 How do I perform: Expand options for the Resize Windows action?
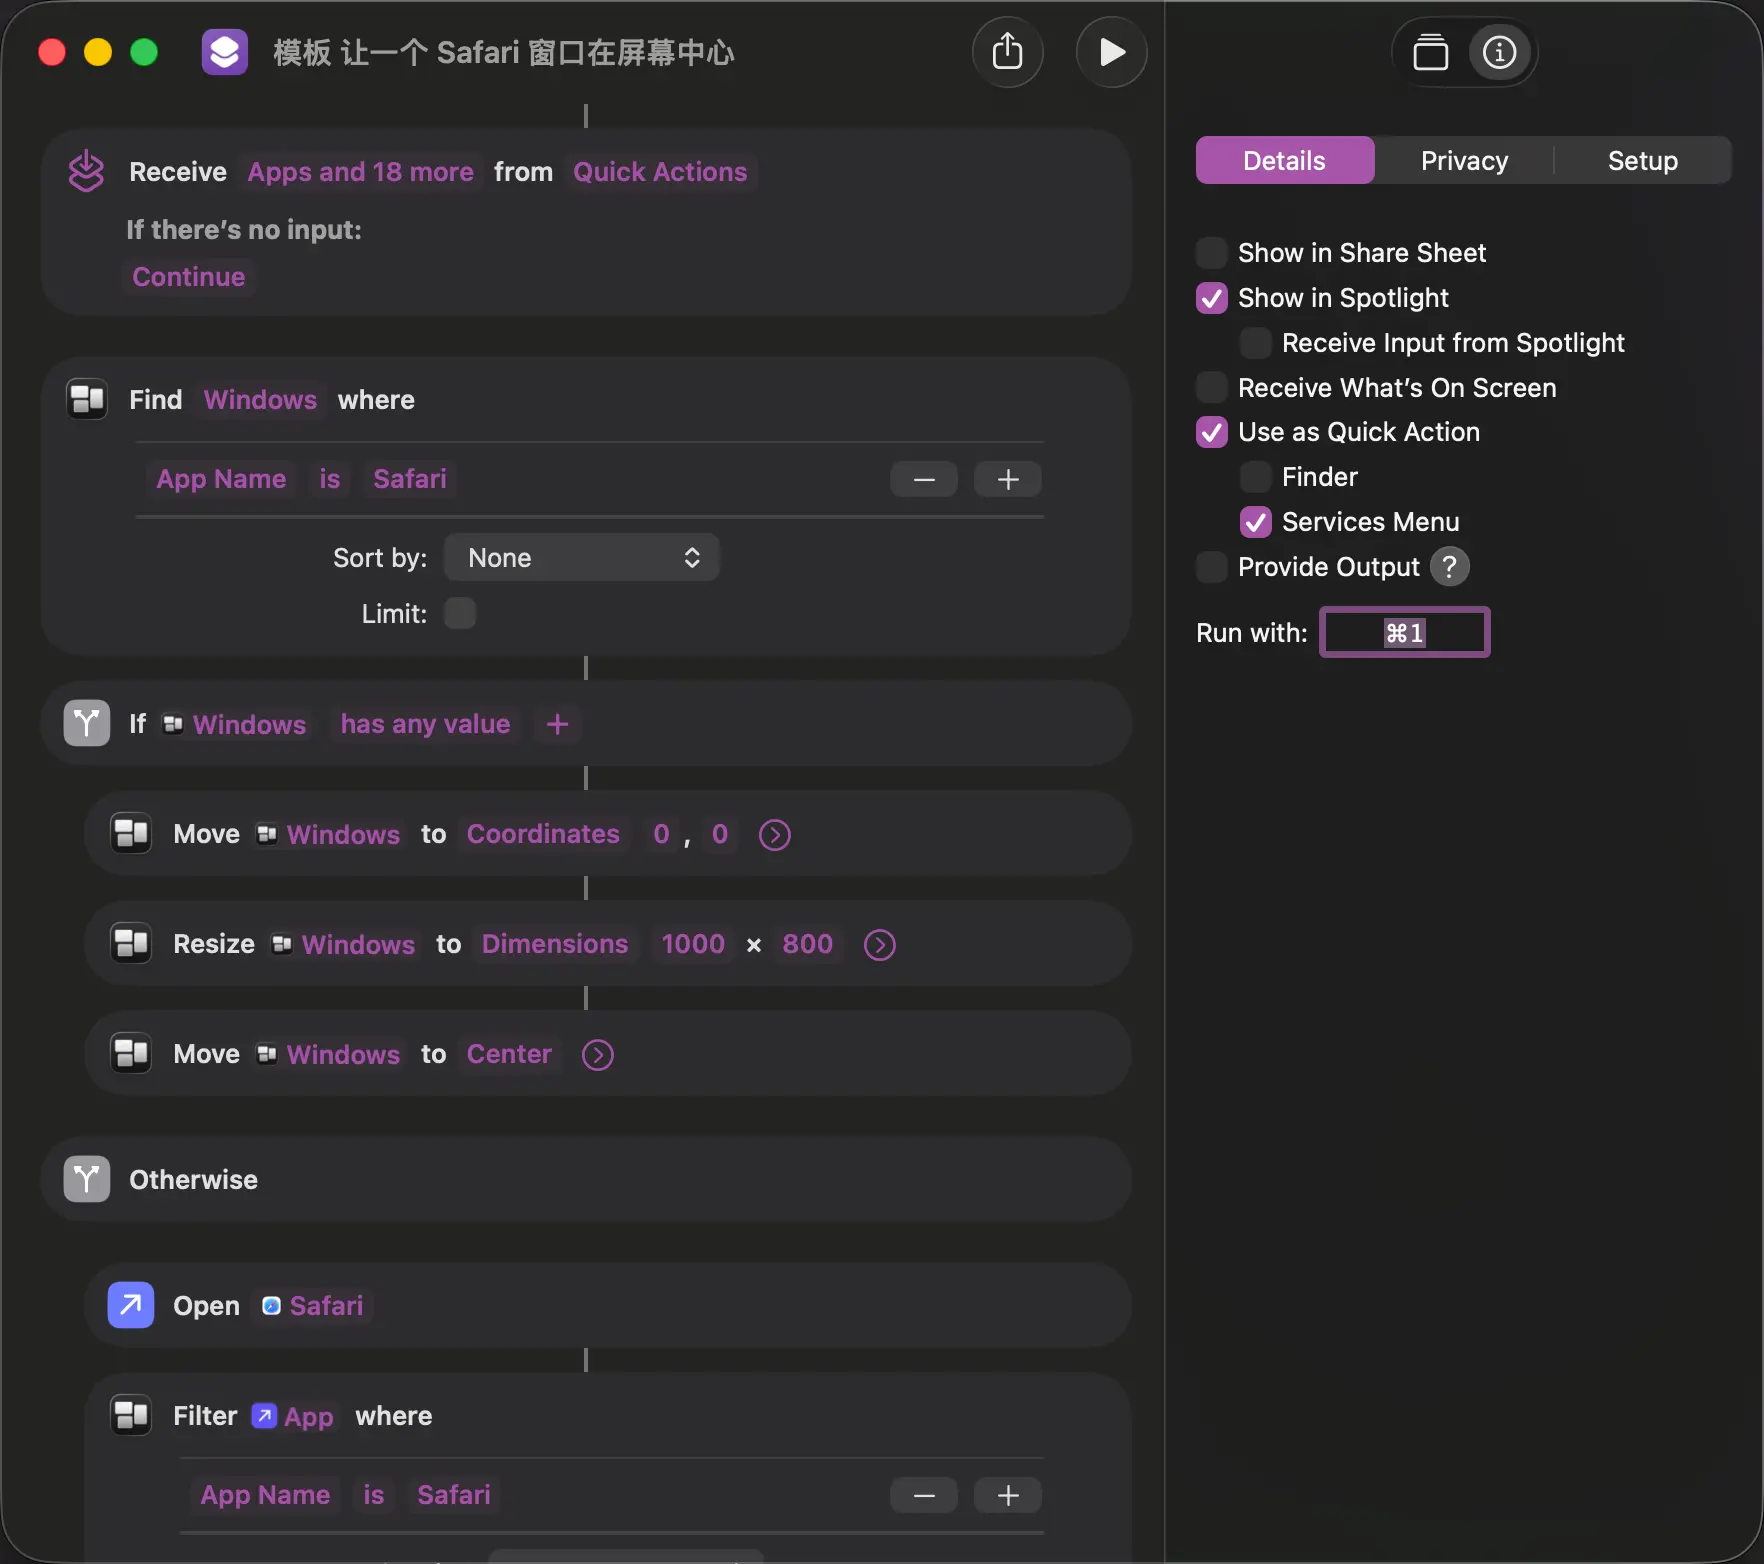879,945
